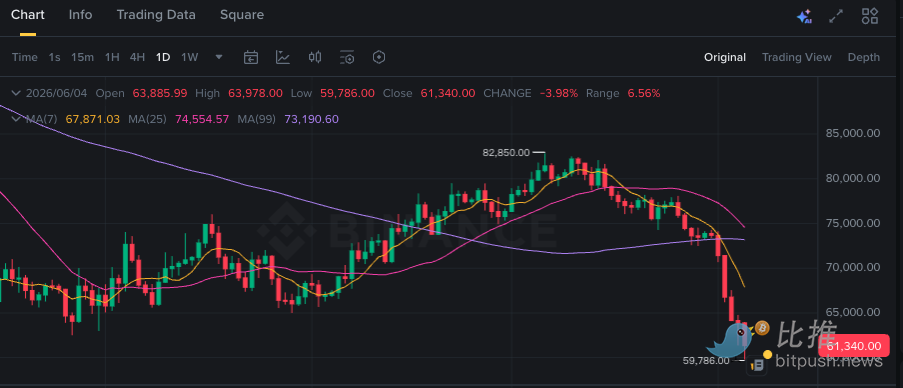Click the High value 63,978.00
903x388 pixels.
point(256,93)
